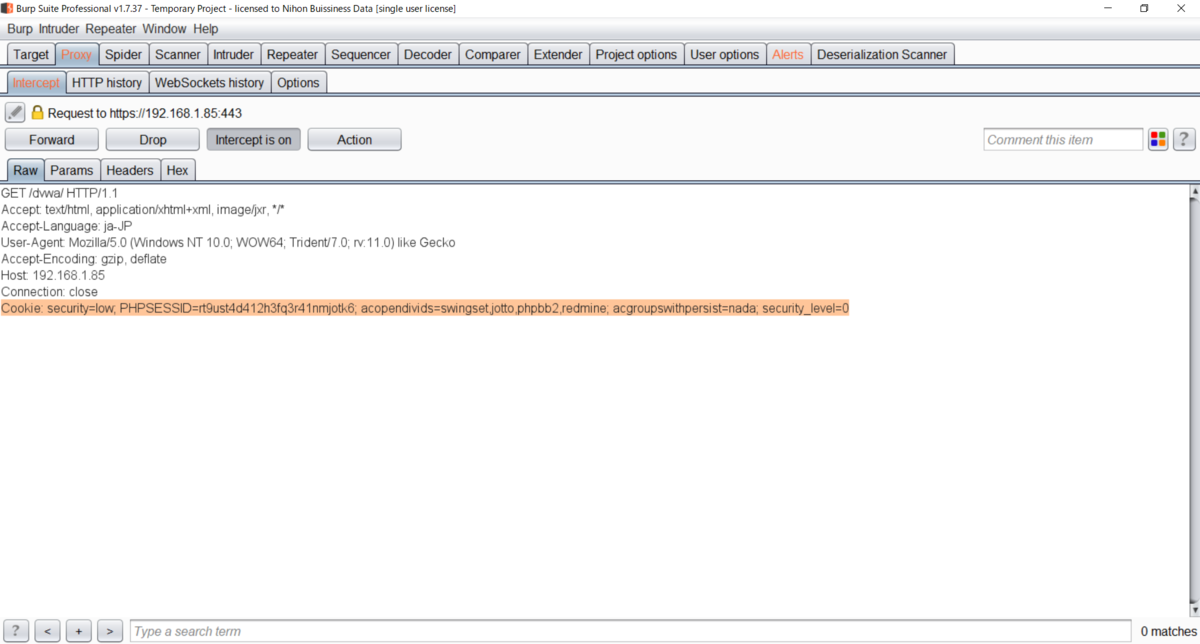The width and height of the screenshot is (1200, 644).
Task: Open the Window menu
Action: pos(164,29)
